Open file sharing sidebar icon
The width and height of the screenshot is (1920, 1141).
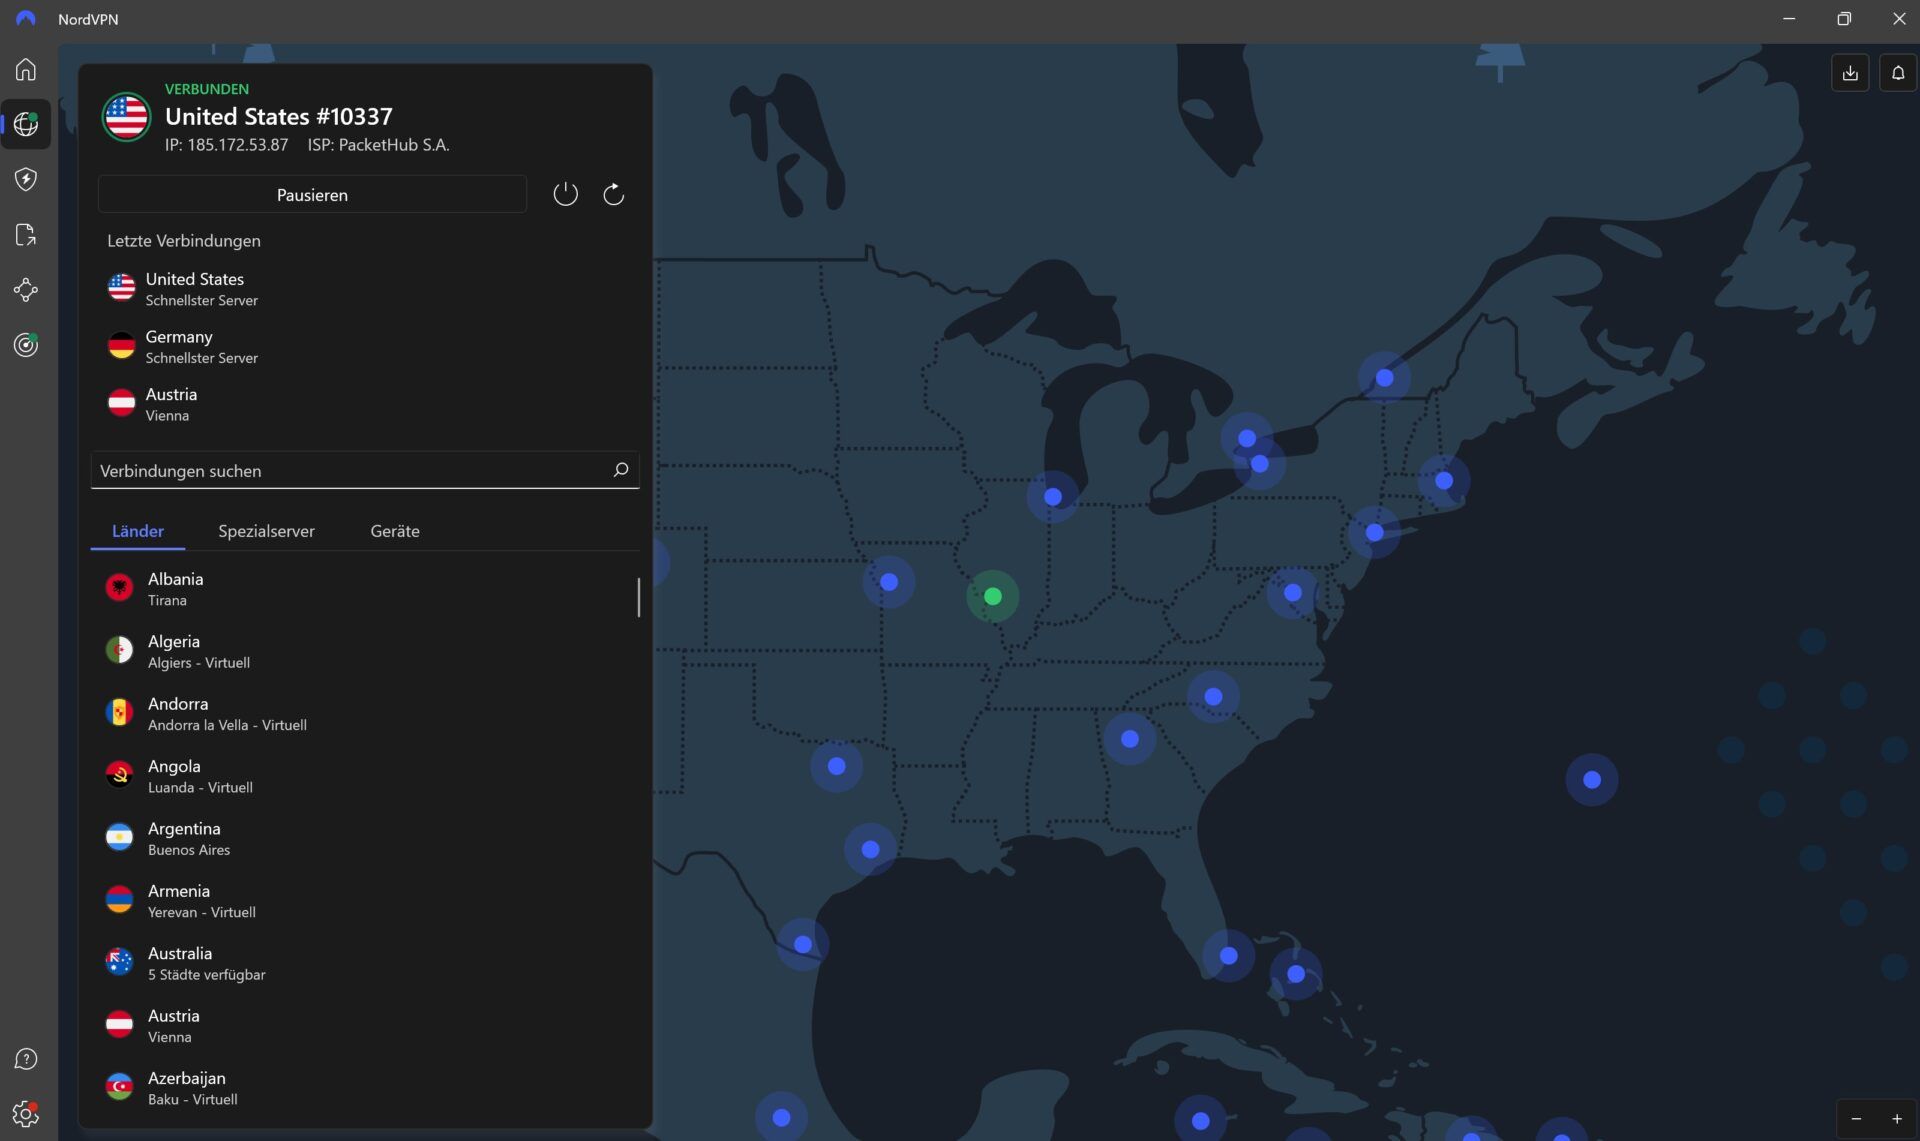[26, 235]
